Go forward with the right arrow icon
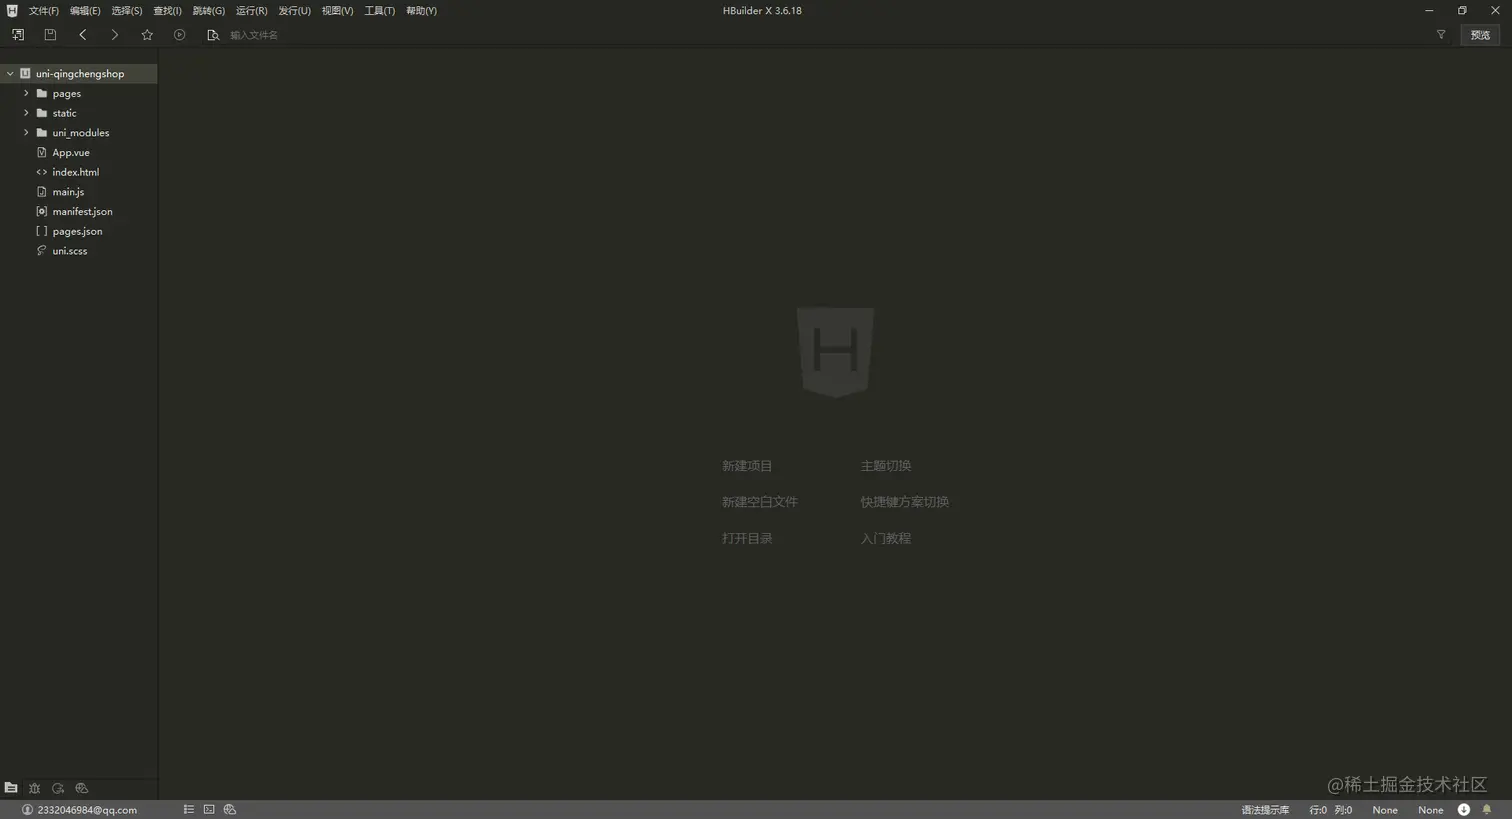Screen dimensions: 1512x819 115,35
